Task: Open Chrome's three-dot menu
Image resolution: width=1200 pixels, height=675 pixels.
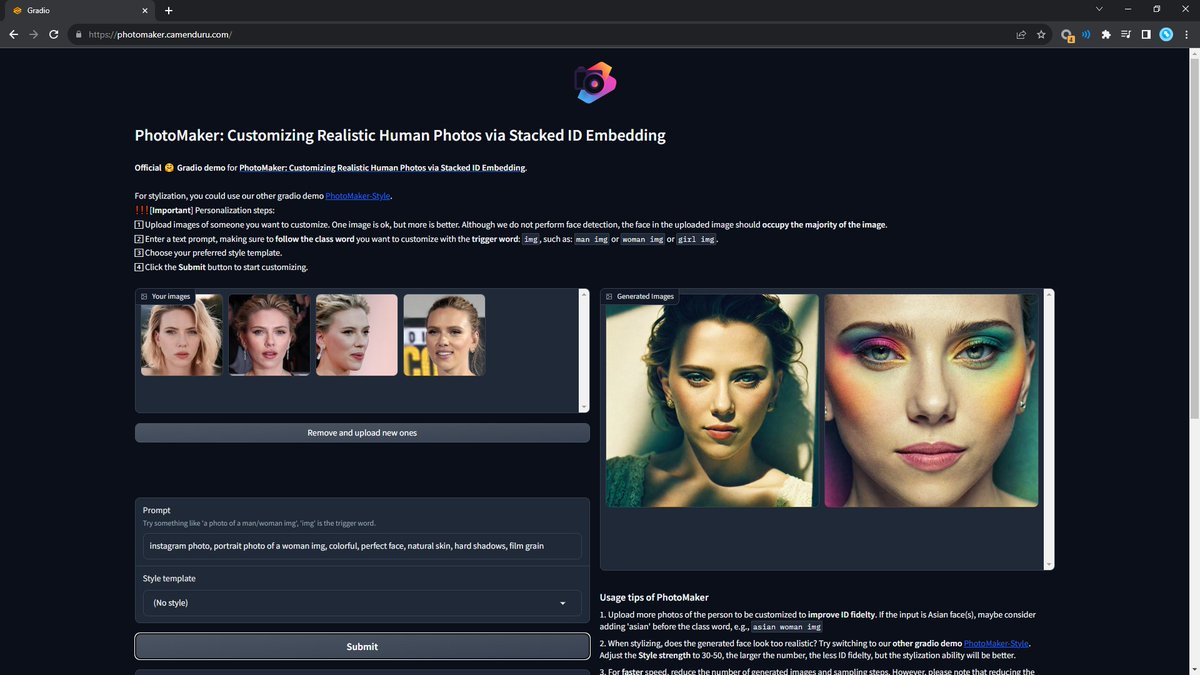Action: pos(1186,34)
